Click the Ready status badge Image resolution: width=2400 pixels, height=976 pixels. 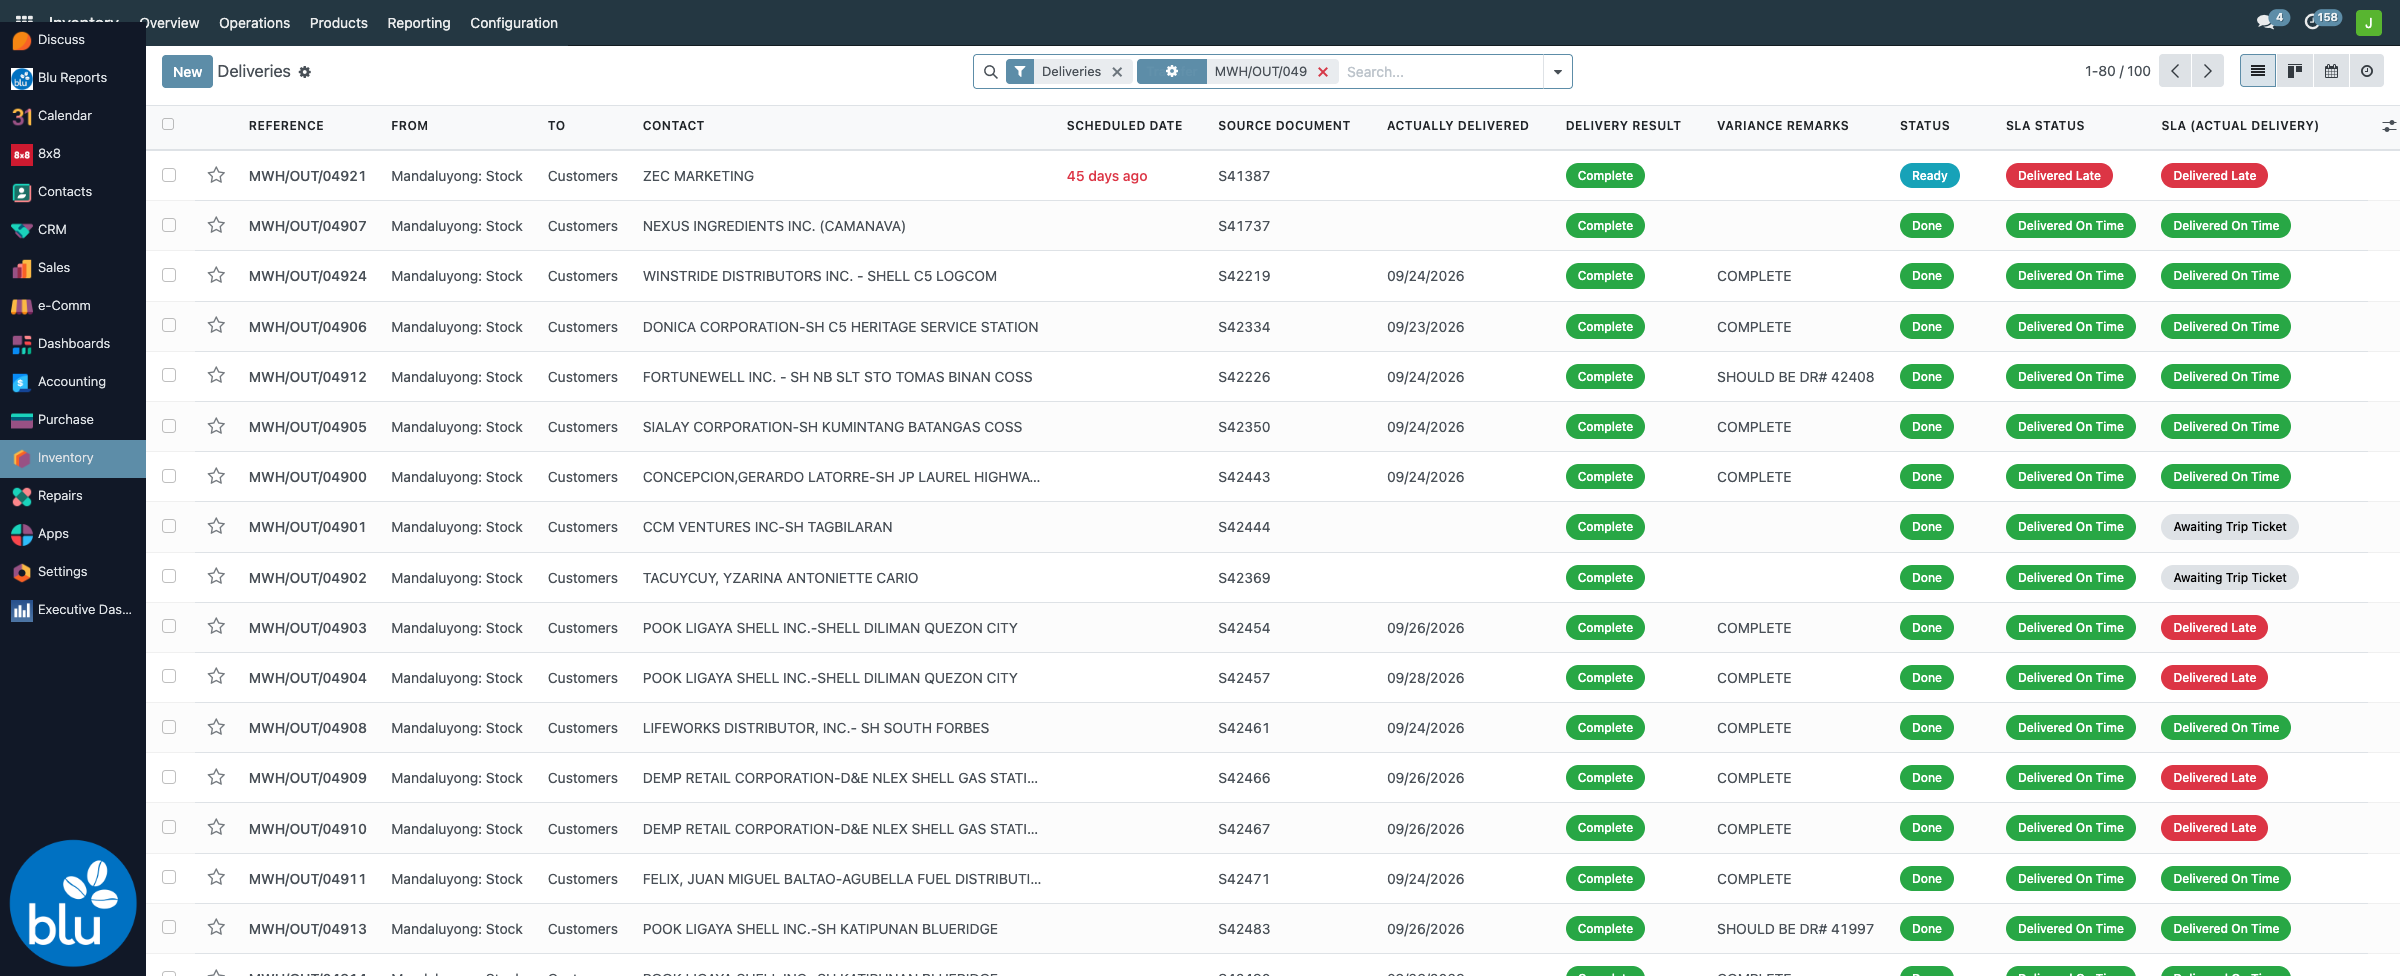1929,176
